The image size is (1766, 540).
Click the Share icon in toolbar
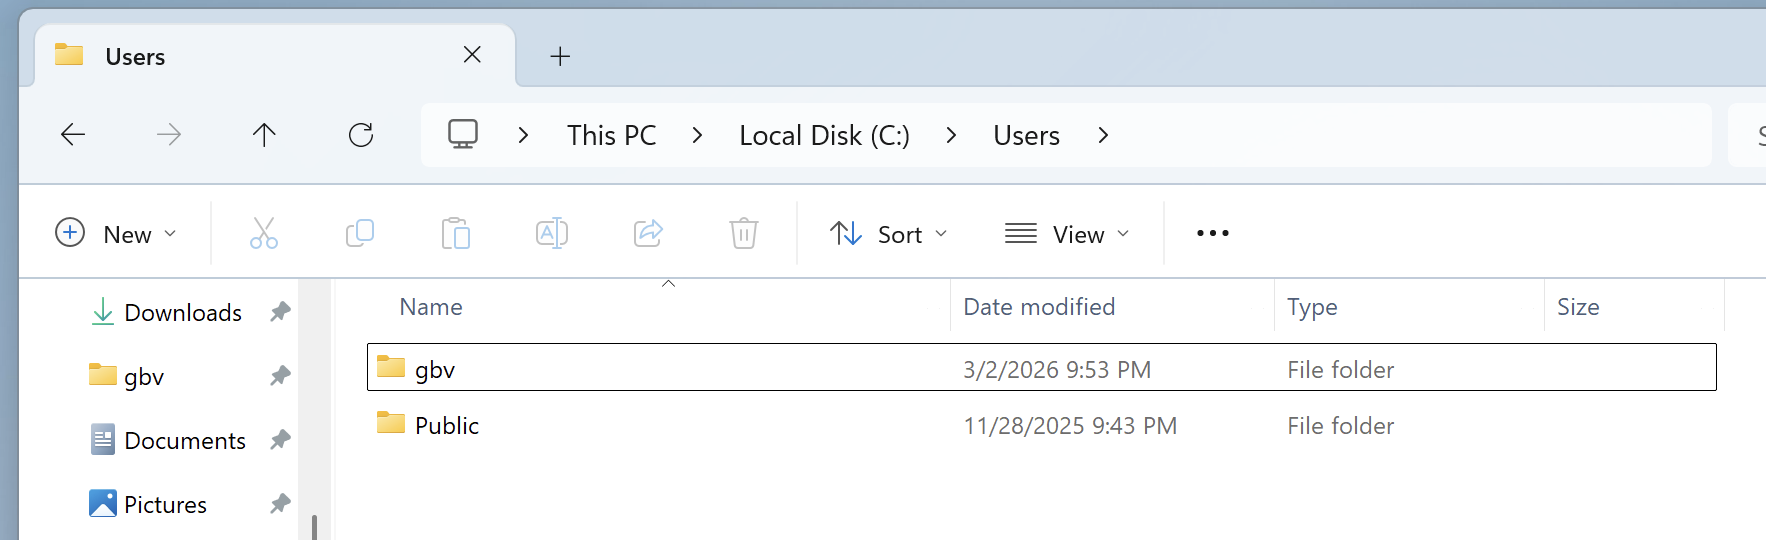tap(648, 234)
